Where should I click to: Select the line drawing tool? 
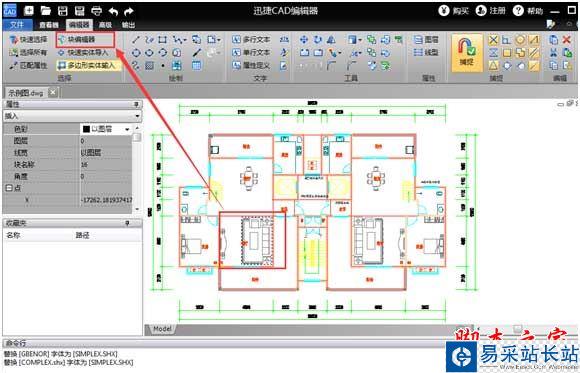[x=136, y=40]
